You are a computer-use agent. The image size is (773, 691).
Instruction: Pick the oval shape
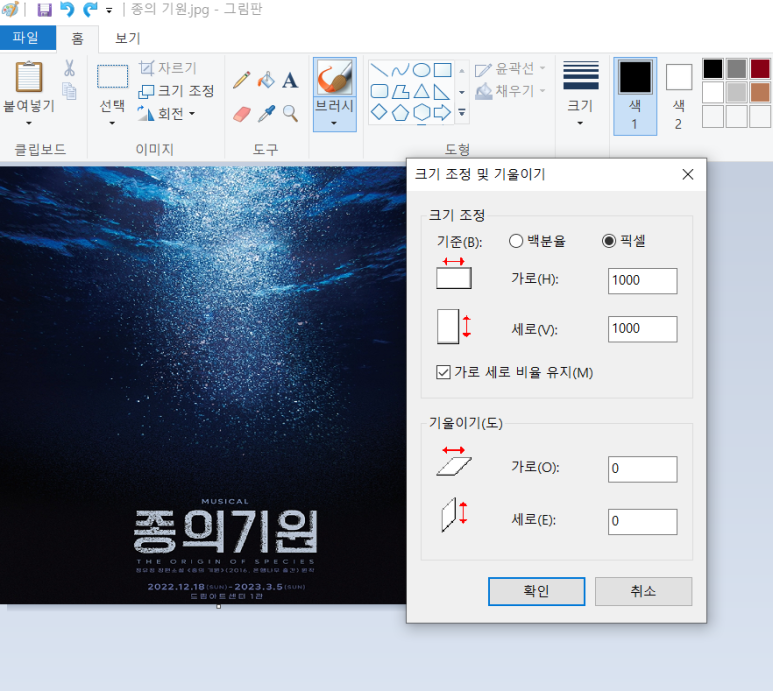[421, 70]
